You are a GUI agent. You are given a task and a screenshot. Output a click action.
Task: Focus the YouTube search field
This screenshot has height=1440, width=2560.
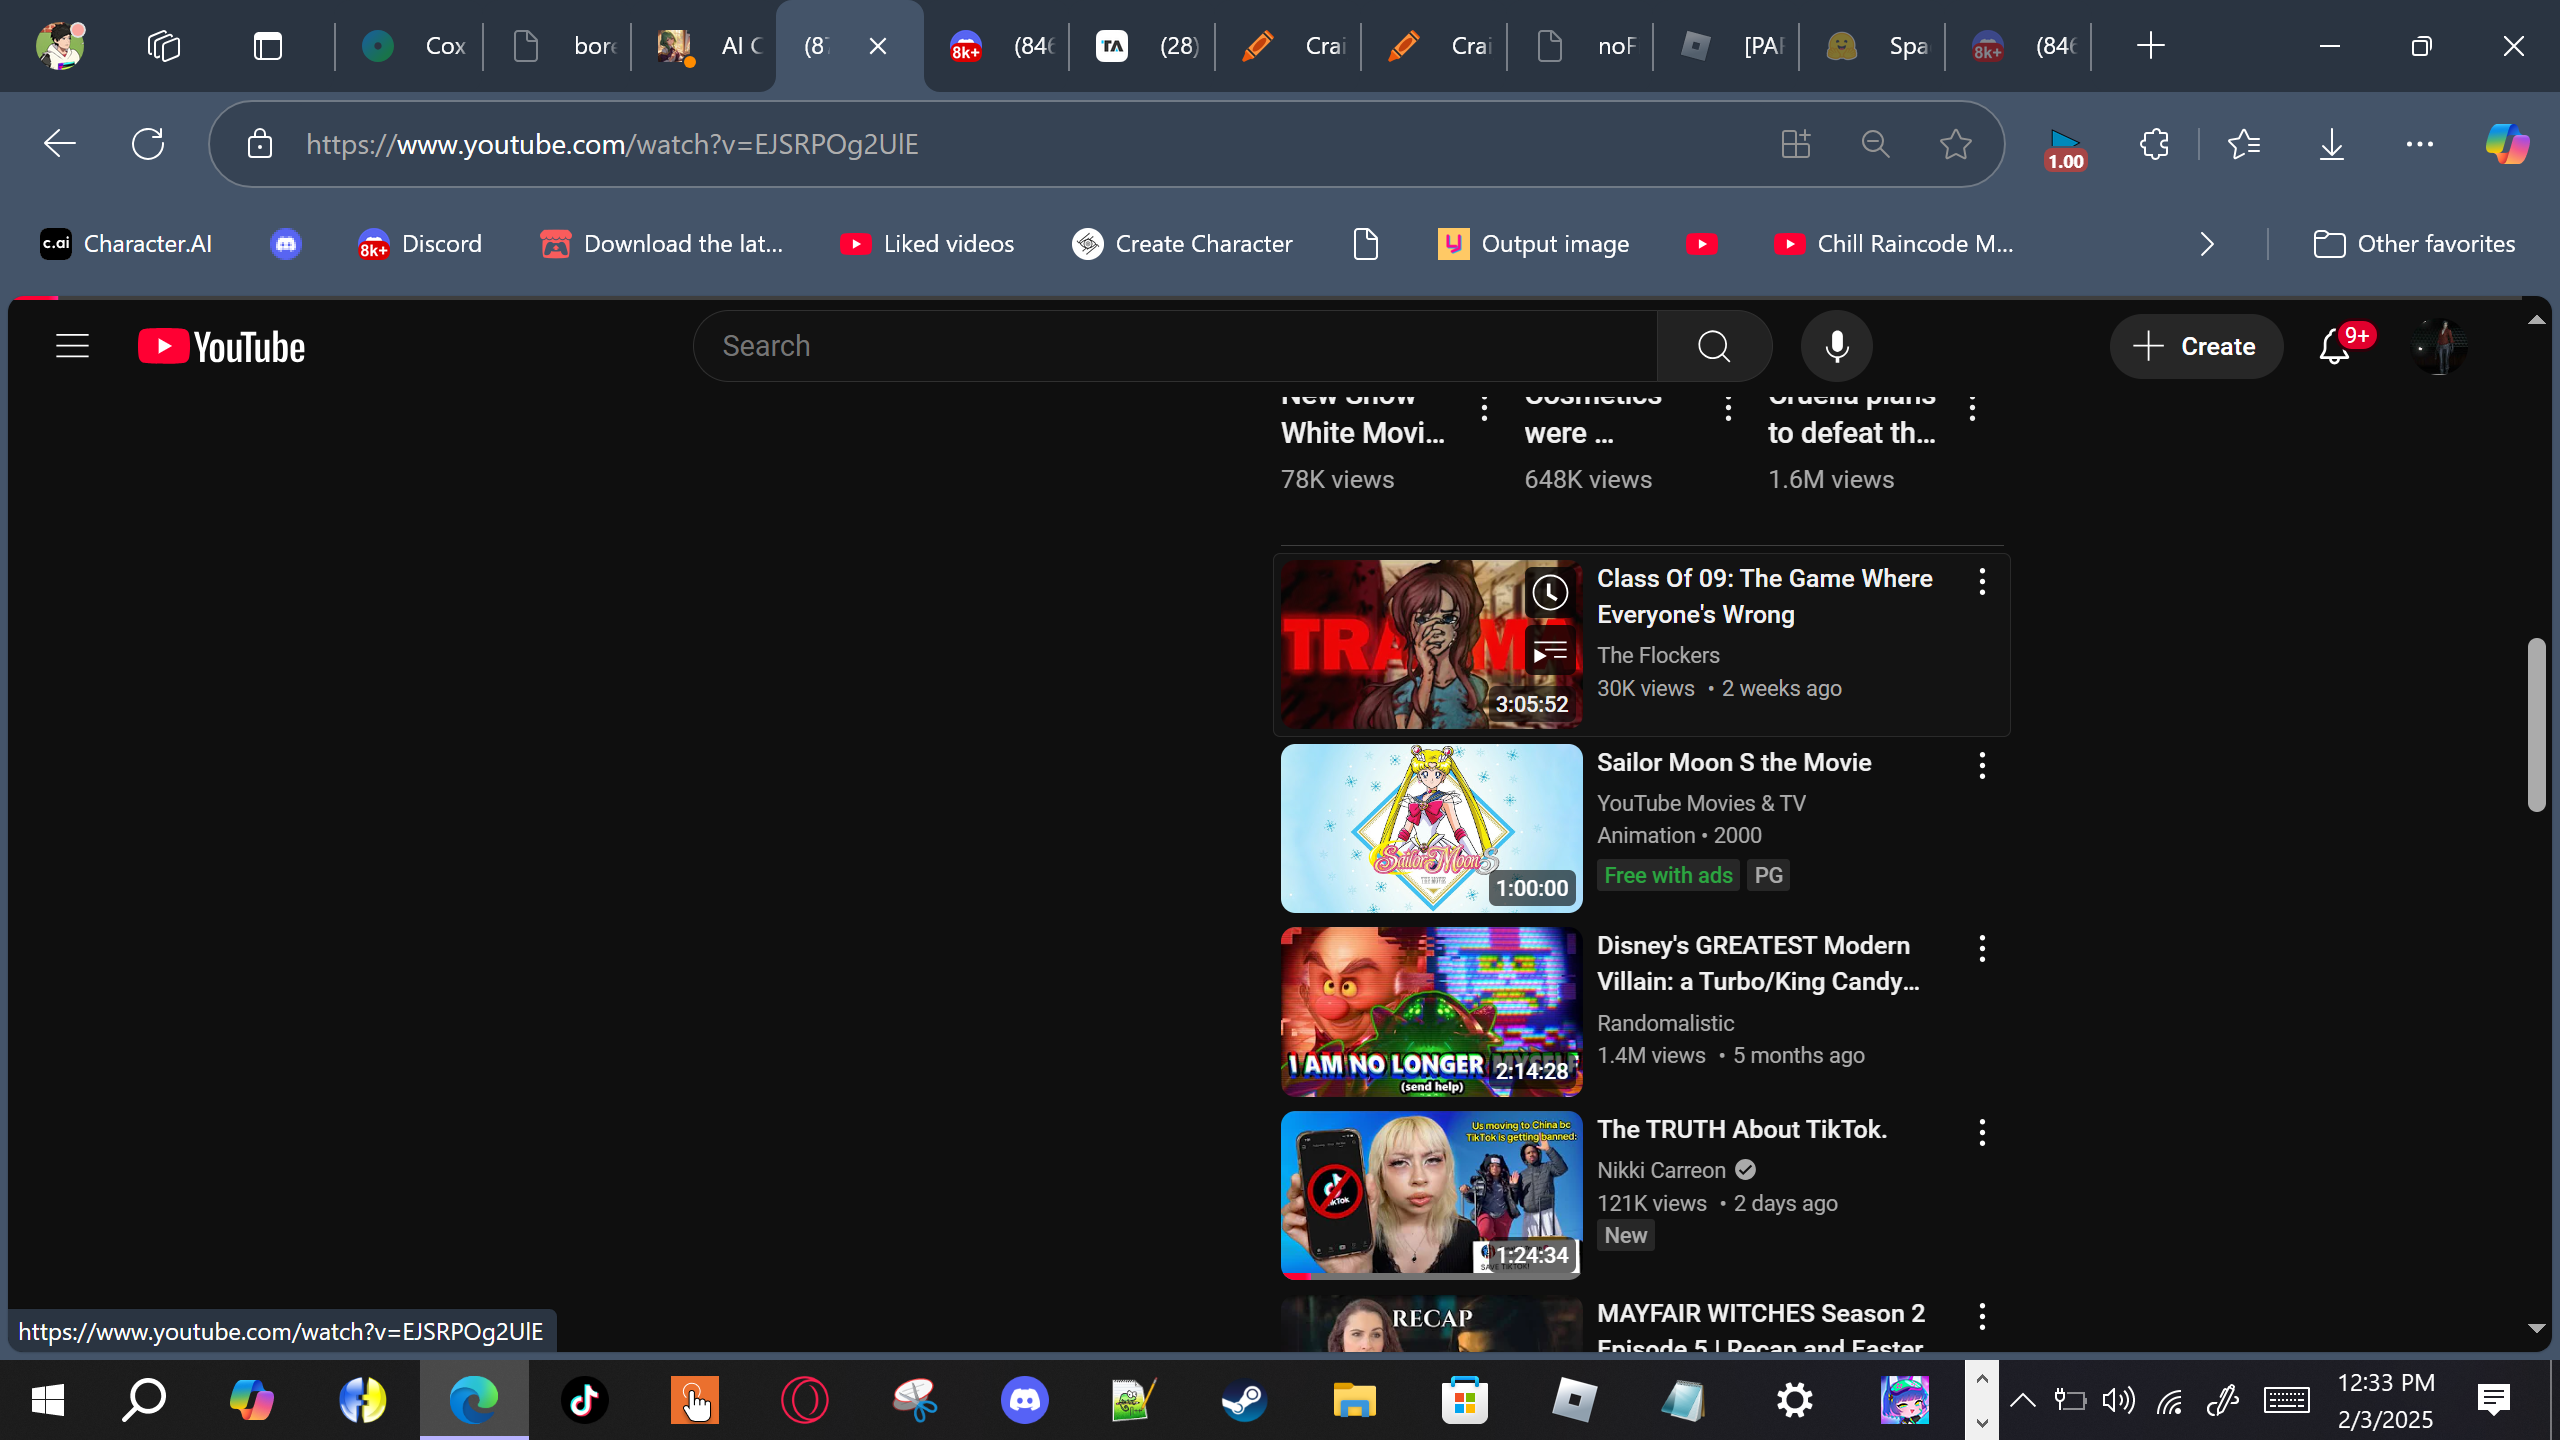(1175, 346)
